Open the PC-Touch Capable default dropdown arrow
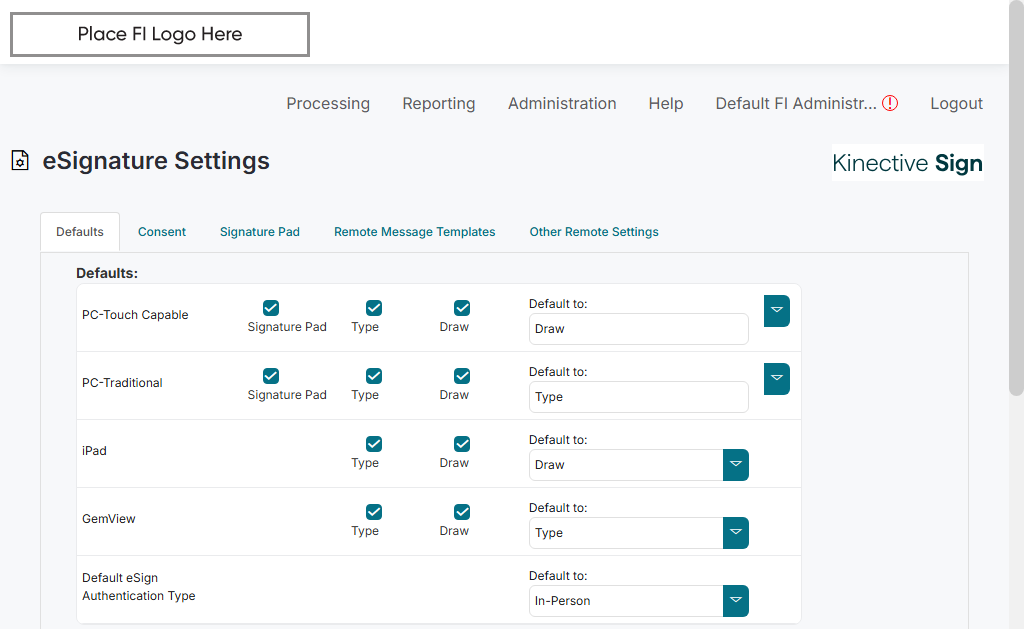The width and height of the screenshot is (1024, 629). pos(777,311)
